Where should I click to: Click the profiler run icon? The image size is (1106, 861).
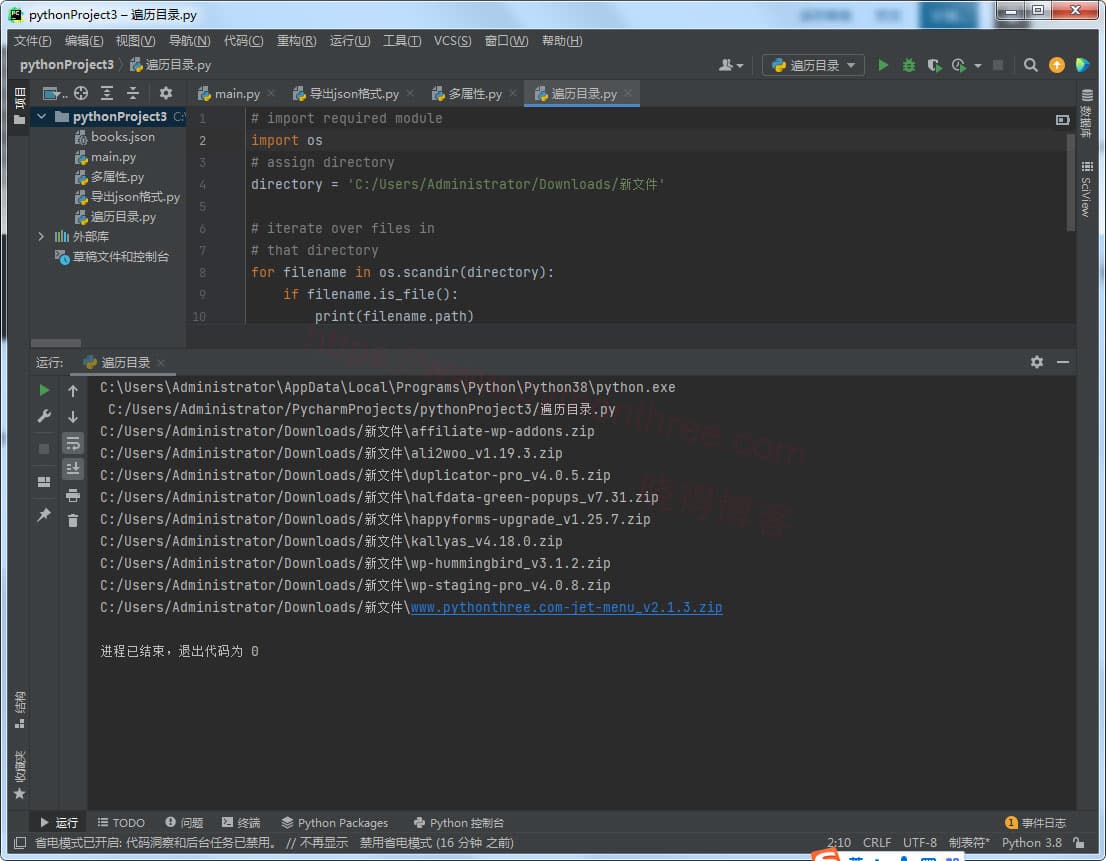tap(959, 65)
